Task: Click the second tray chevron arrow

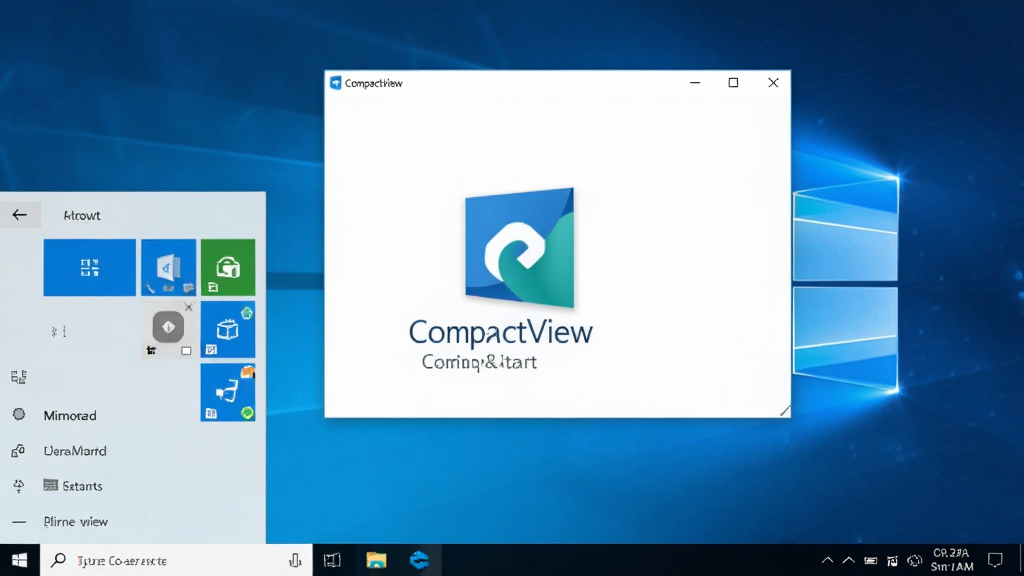Action: [x=848, y=560]
